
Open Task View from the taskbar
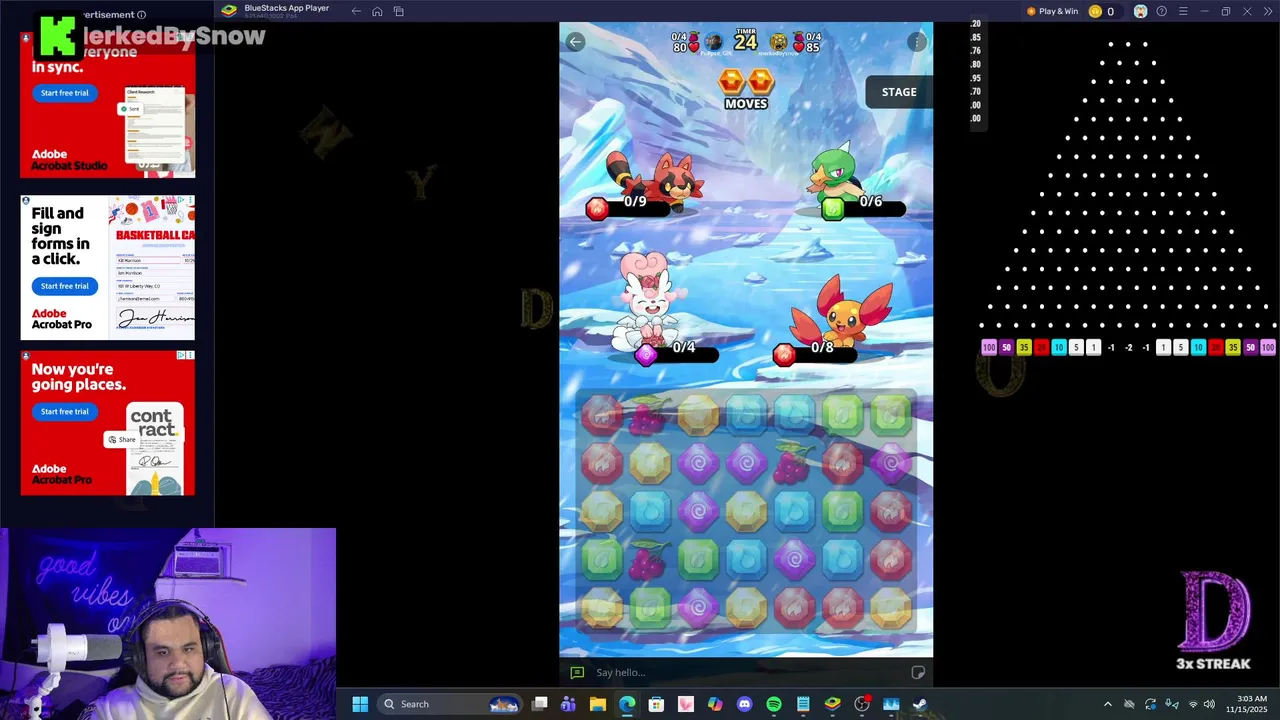click(540, 704)
